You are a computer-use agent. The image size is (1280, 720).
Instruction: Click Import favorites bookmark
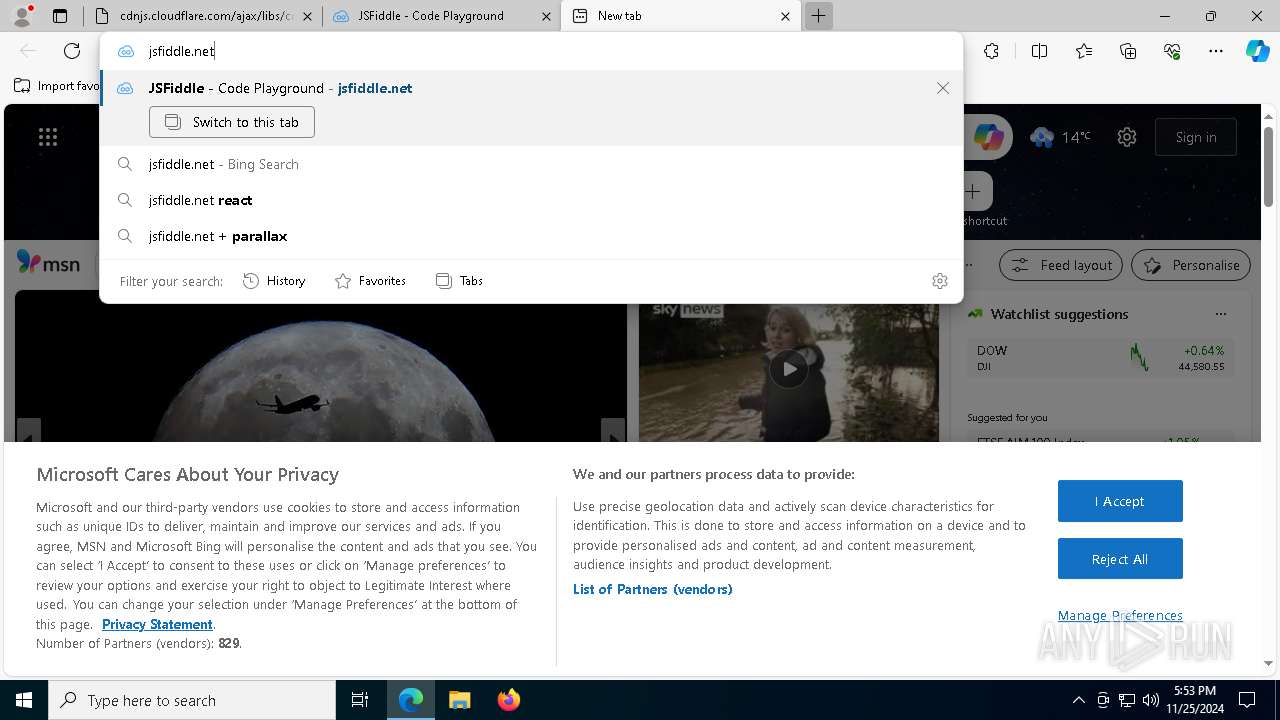(x=58, y=86)
